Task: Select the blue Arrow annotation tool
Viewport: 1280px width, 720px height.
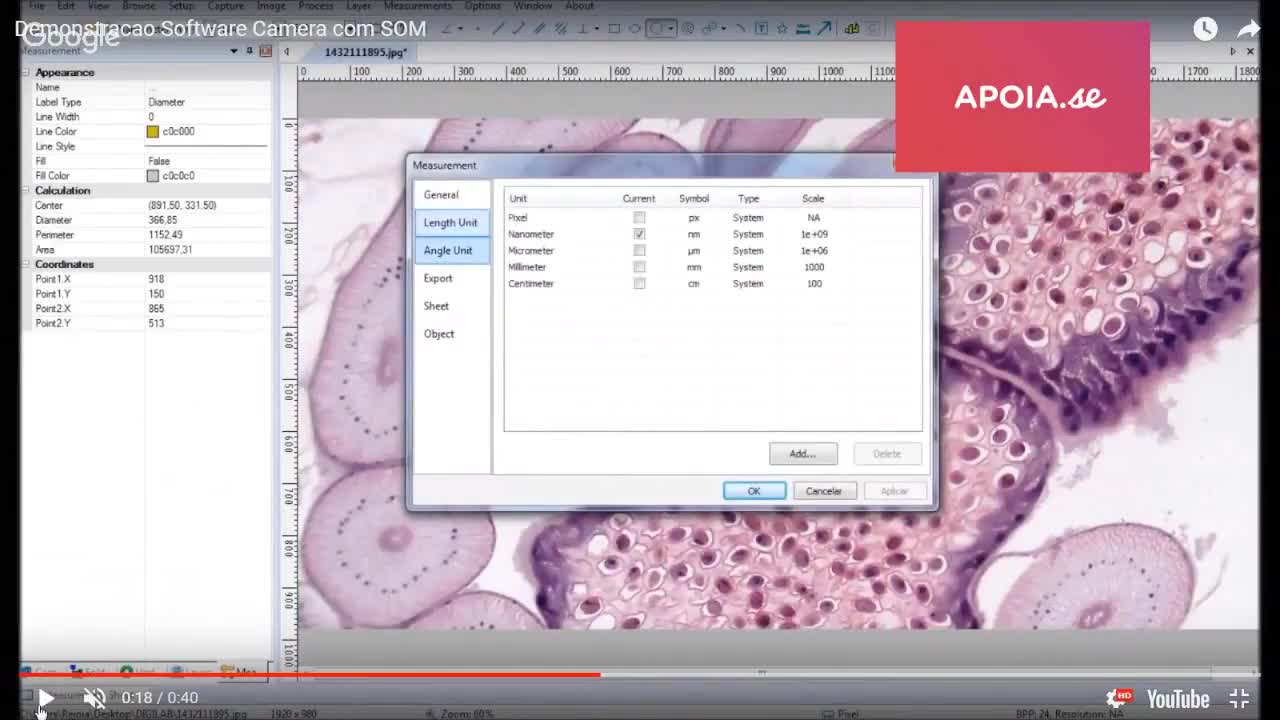Action: tap(824, 29)
